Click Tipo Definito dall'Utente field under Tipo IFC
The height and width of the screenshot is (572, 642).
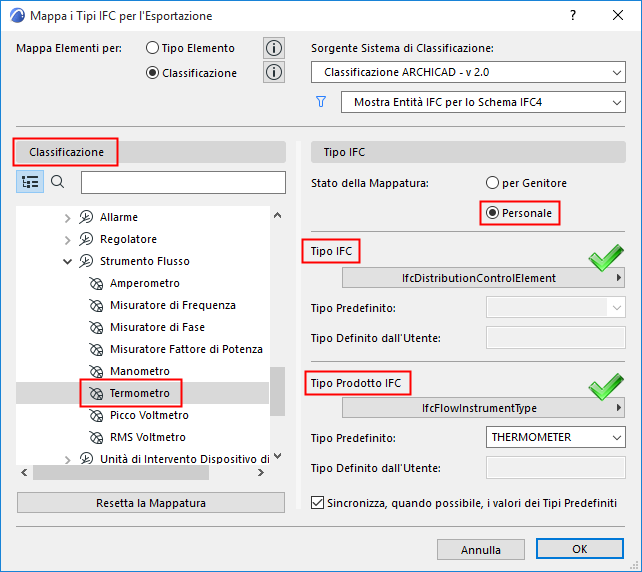(x=556, y=338)
